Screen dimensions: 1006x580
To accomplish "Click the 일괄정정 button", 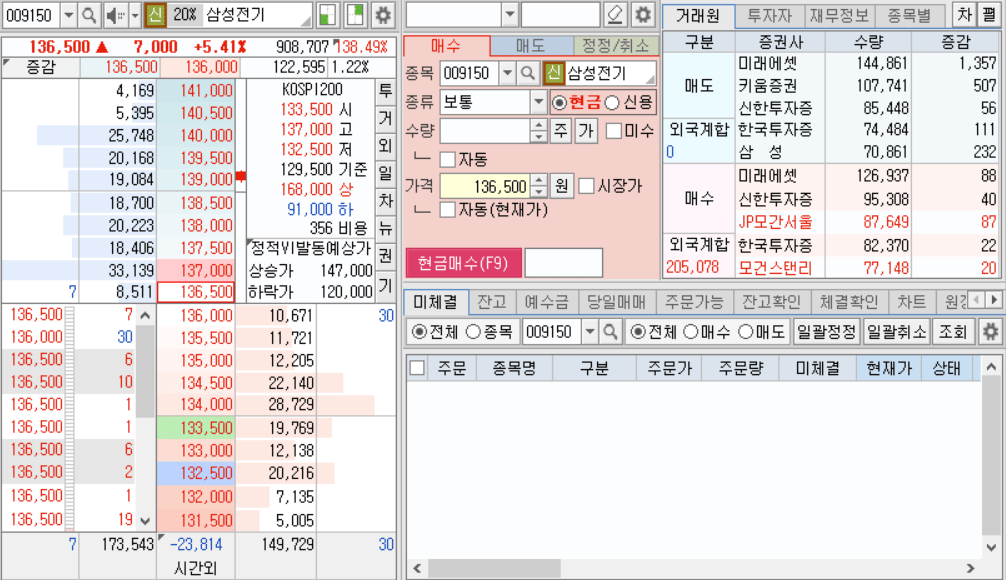I will [x=826, y=332].
